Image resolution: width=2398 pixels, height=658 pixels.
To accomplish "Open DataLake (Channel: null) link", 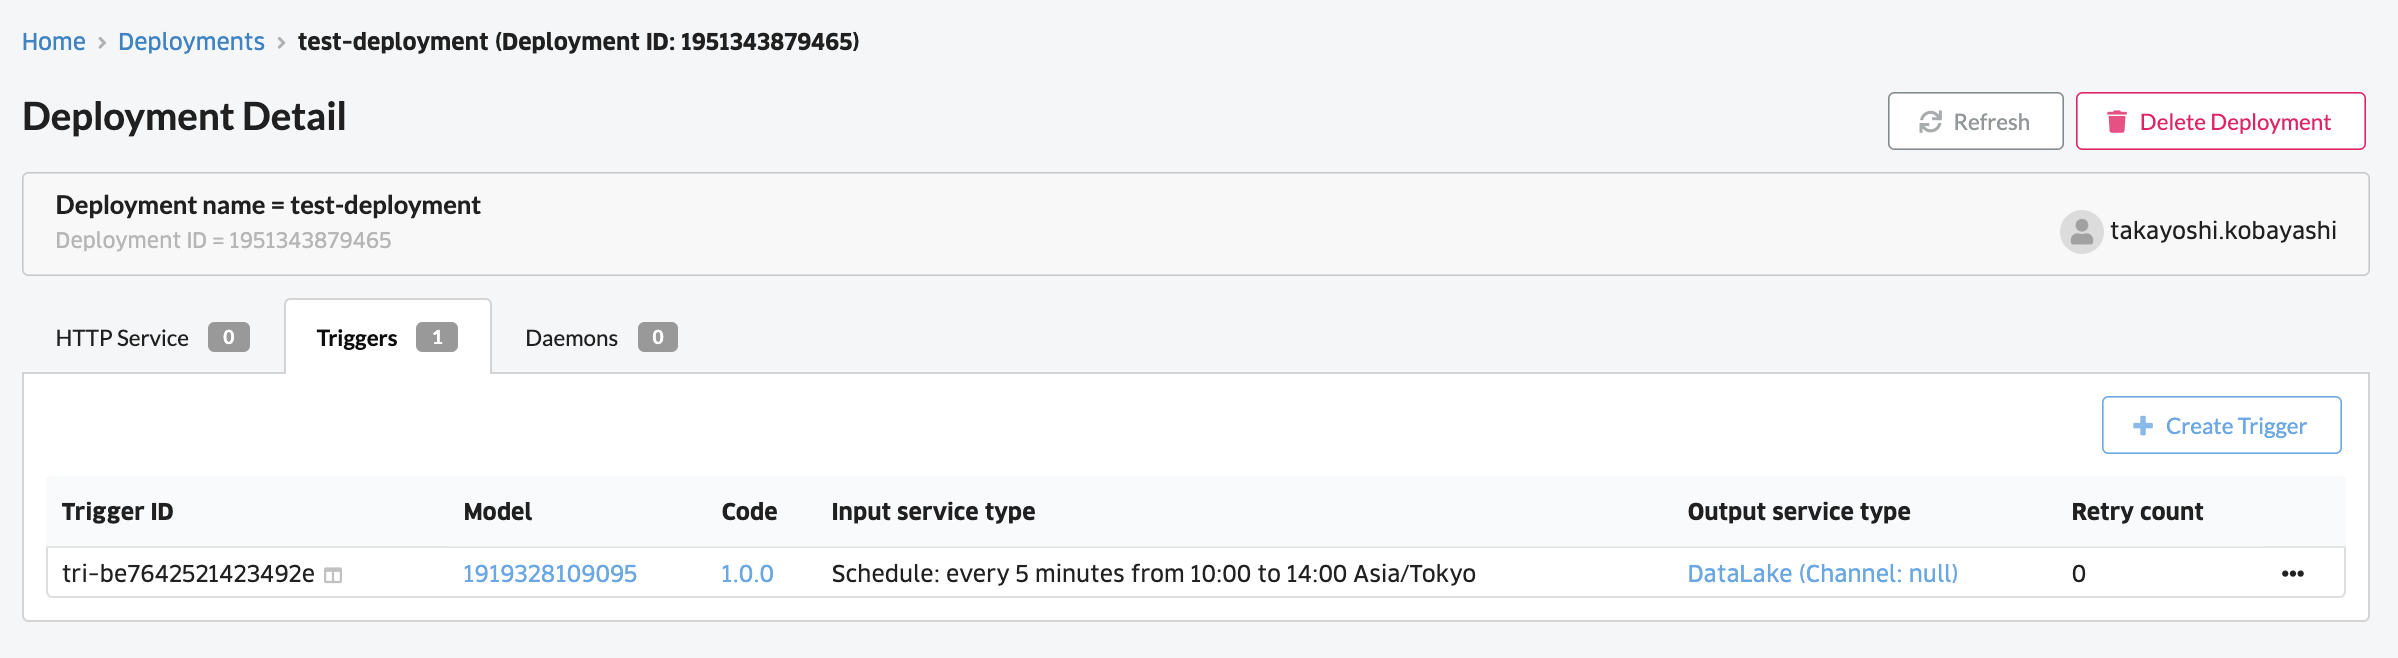I will tap(1822, 574).
